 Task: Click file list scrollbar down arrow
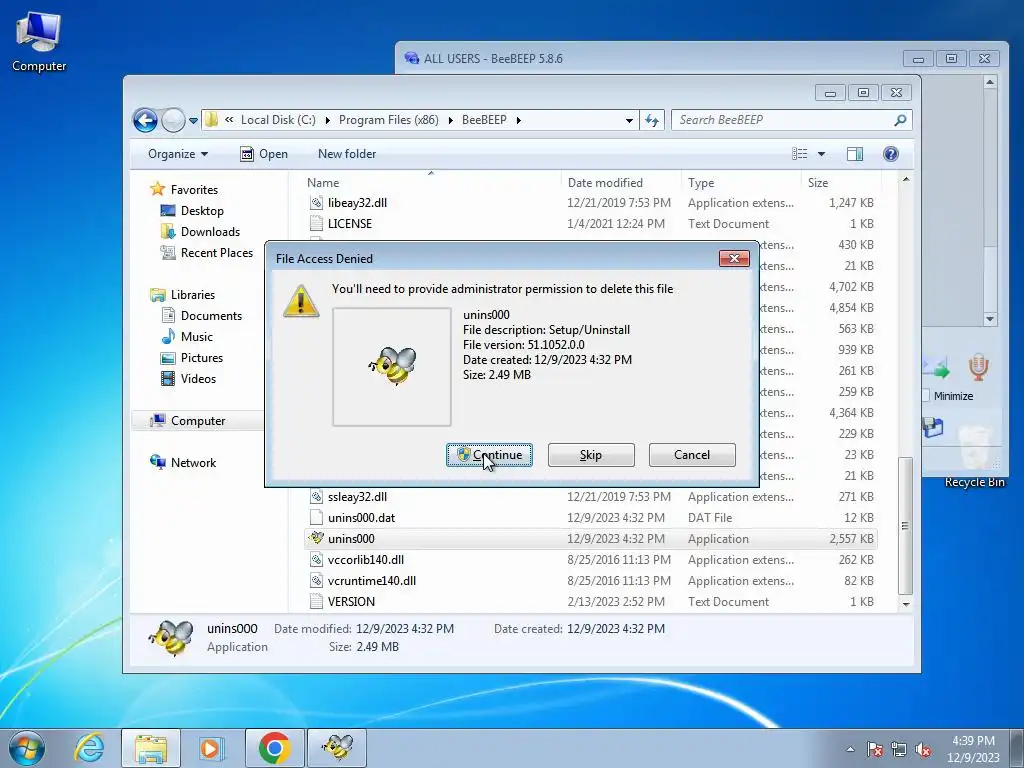point(906,604)
